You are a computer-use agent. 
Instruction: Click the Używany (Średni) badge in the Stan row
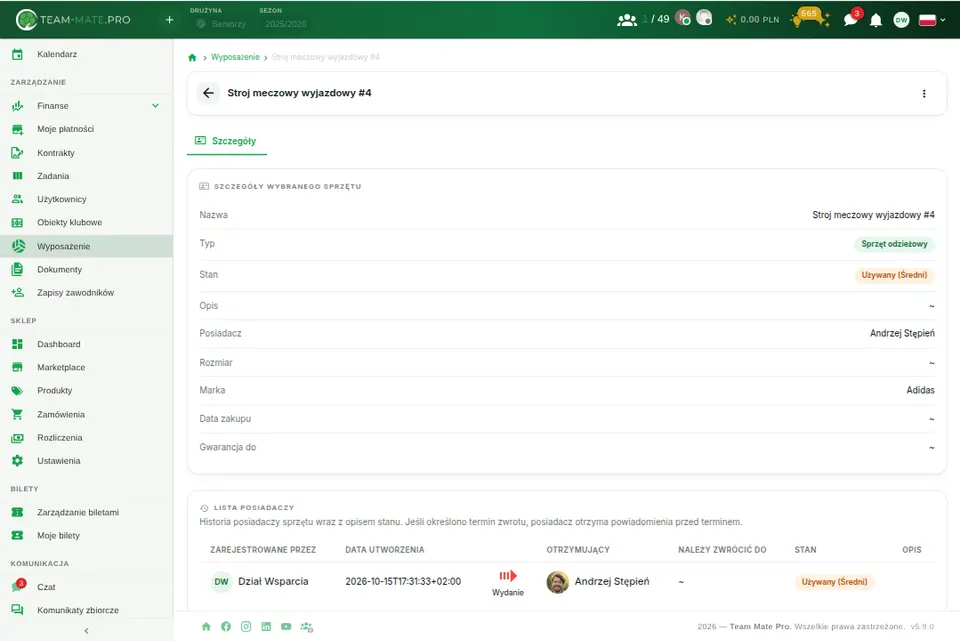[x=894, y=276]
